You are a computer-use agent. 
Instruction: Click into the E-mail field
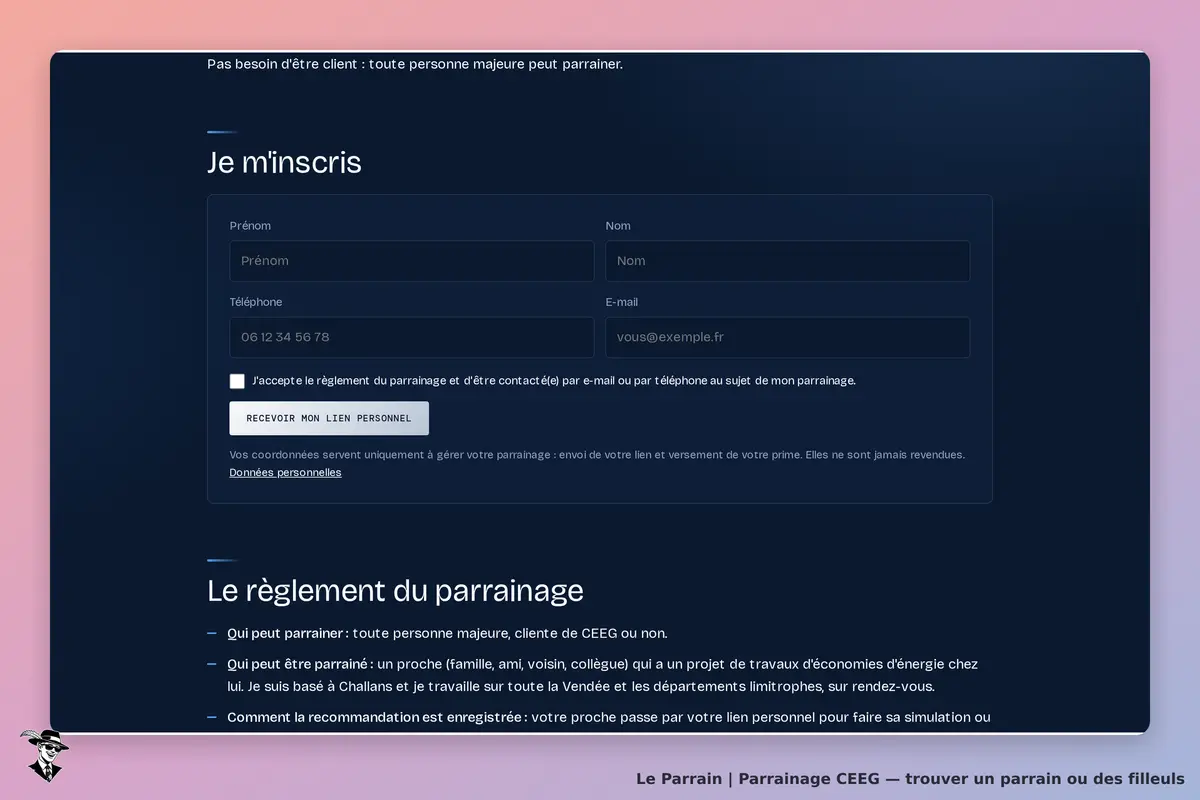(x=787, y=337)
